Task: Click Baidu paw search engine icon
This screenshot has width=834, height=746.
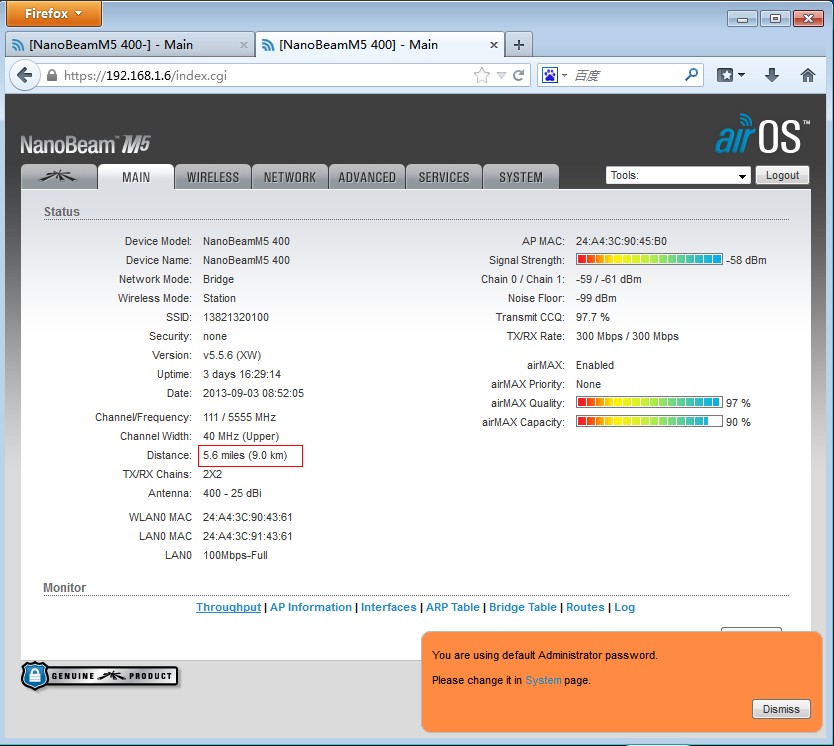Action: tap(549, 75)
